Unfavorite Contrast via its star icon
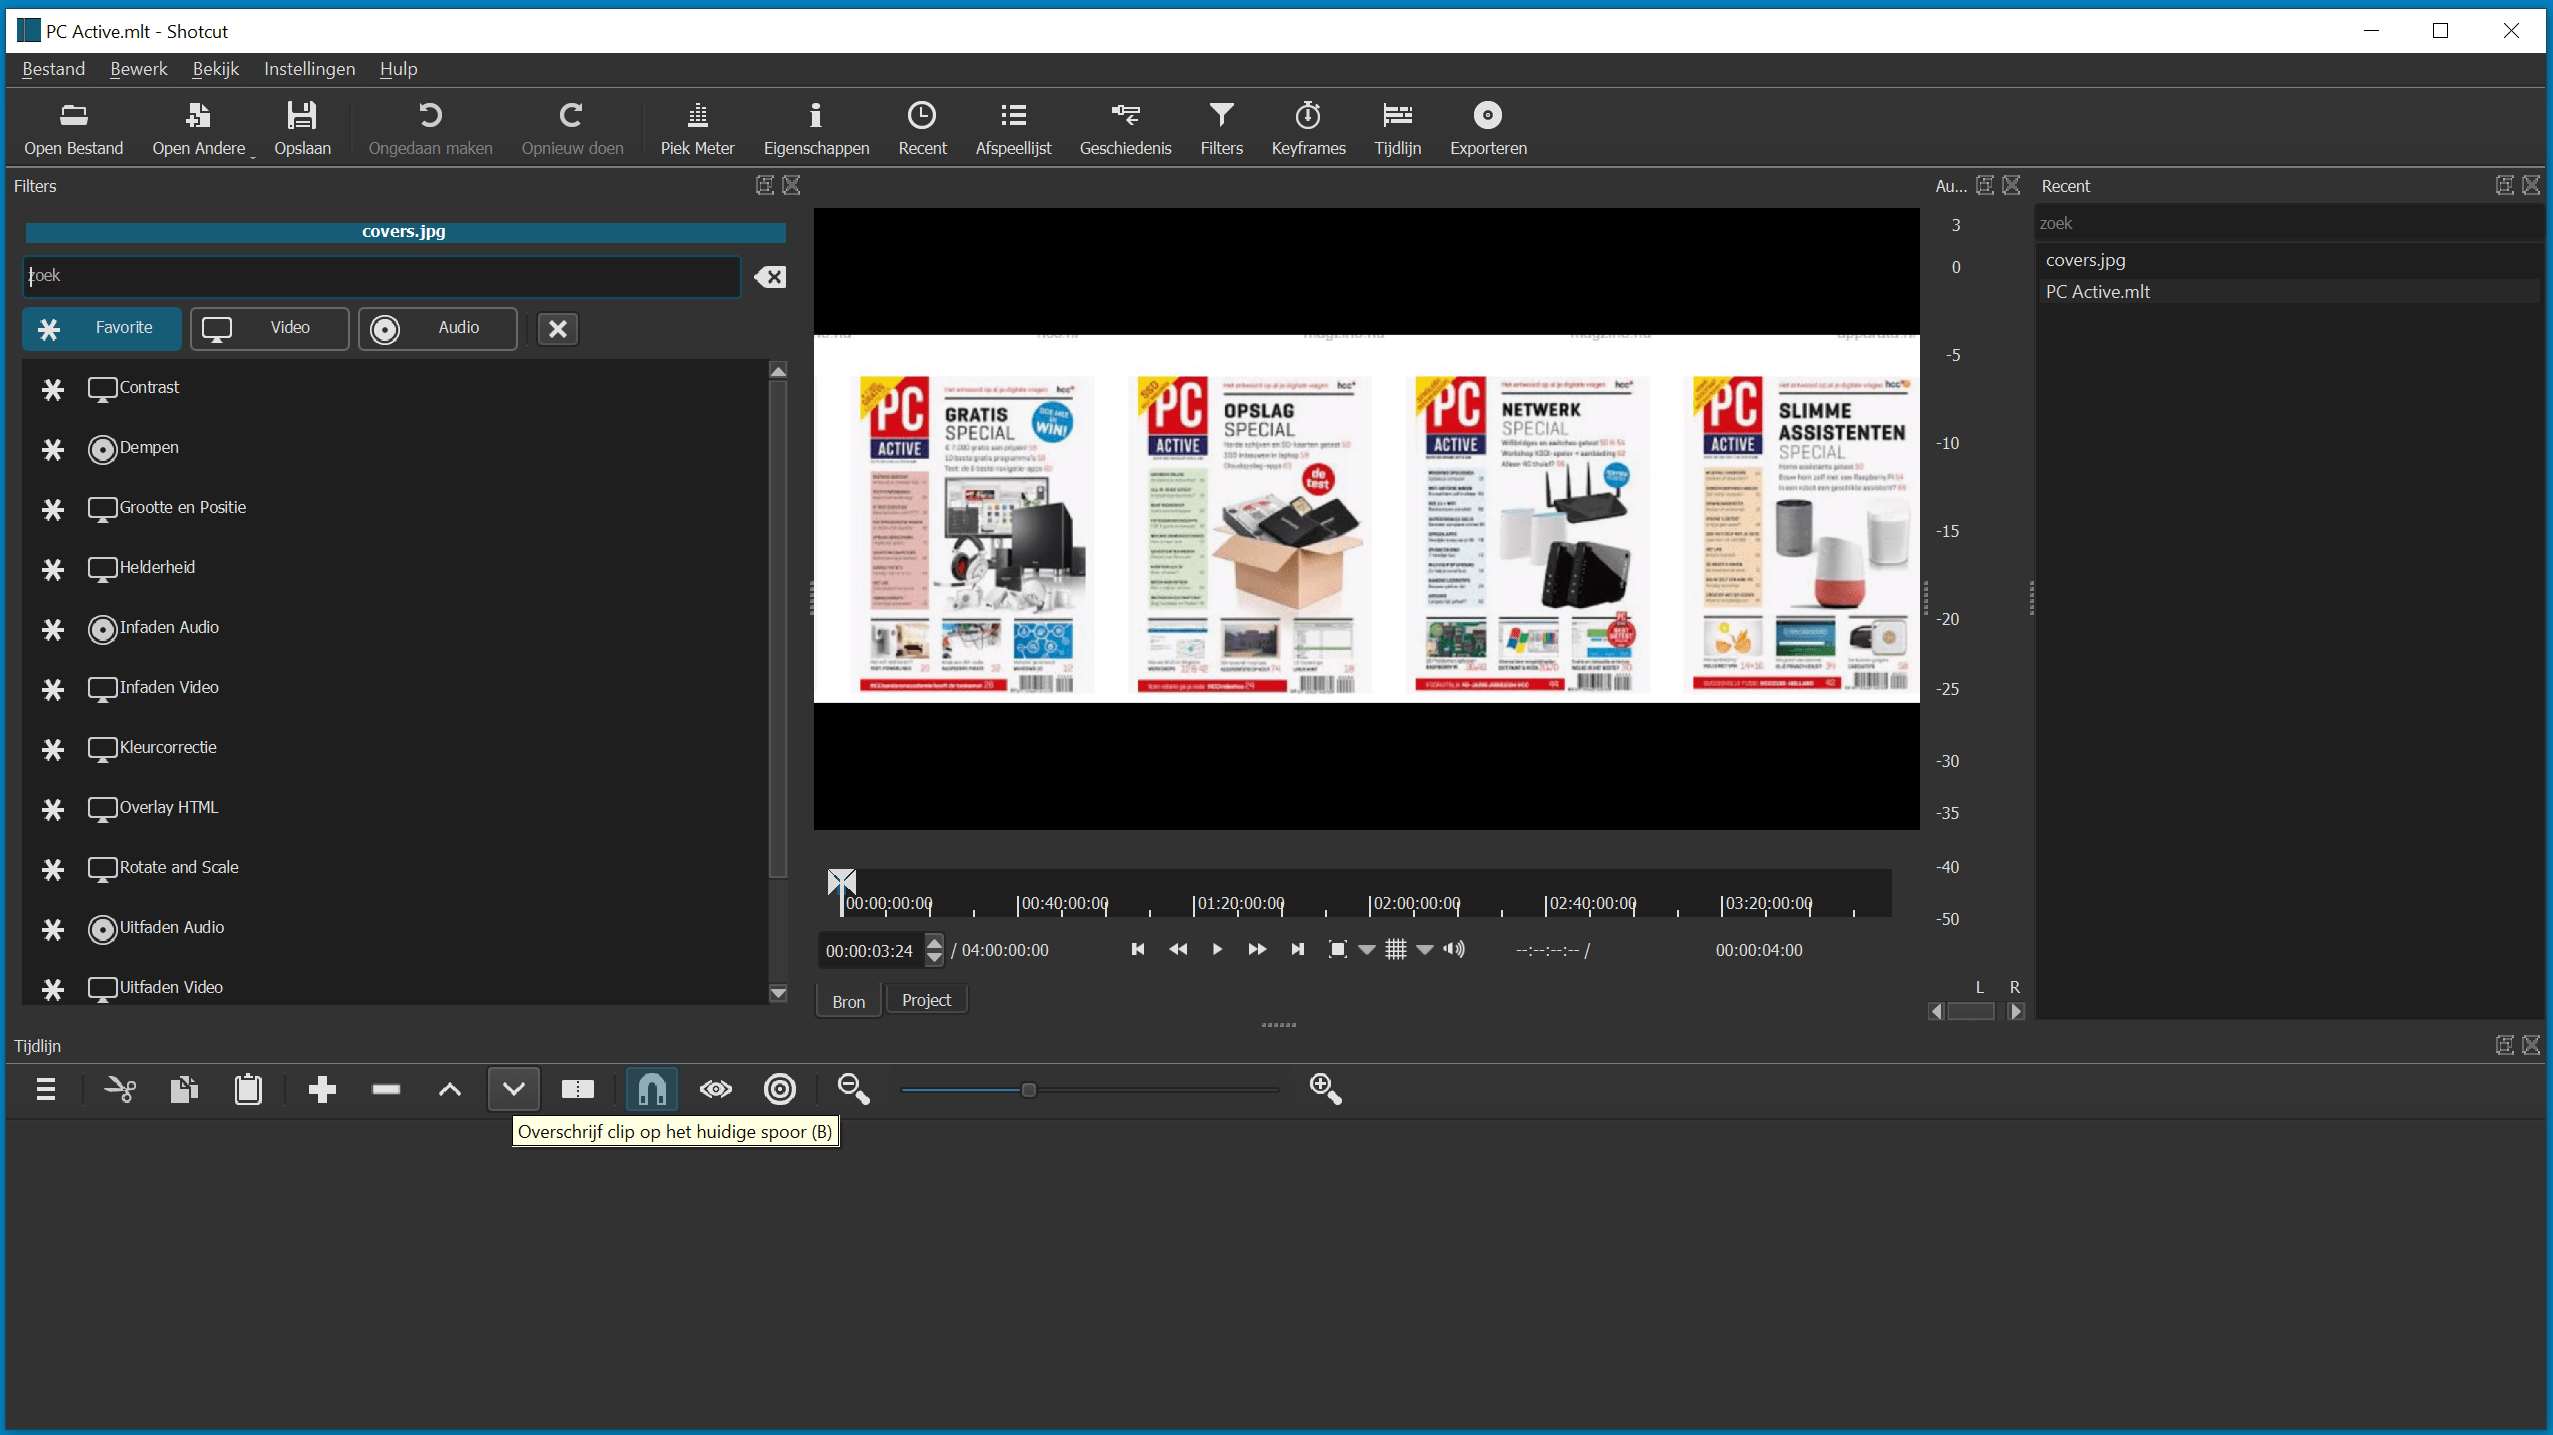The width and height of the screenshot is (2553, 1435). pyautogui.click(x=53, y=389)
